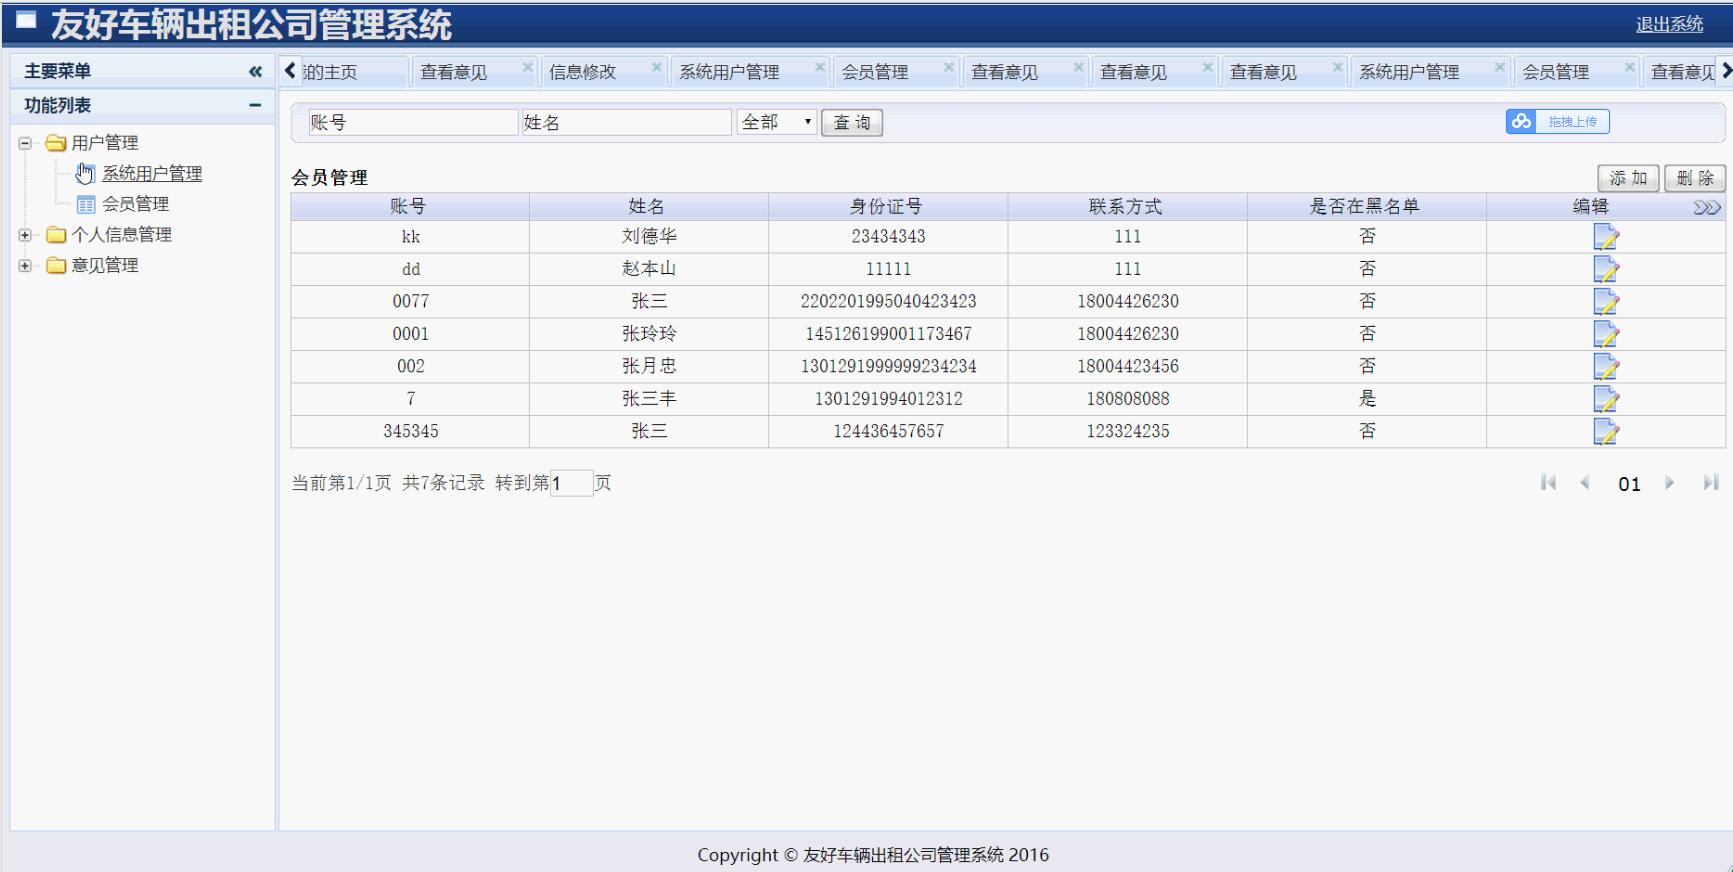
Task: Close the first 会员管理 tab
Action: click(x=949, y=67)
